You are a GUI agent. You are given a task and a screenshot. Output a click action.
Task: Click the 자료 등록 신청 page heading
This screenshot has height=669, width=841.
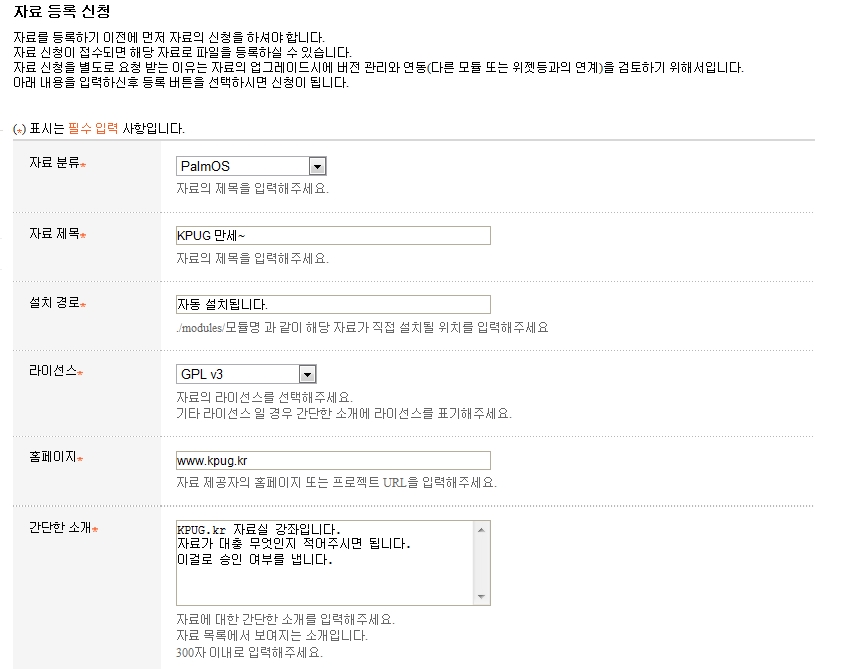(x=62, y=11)
